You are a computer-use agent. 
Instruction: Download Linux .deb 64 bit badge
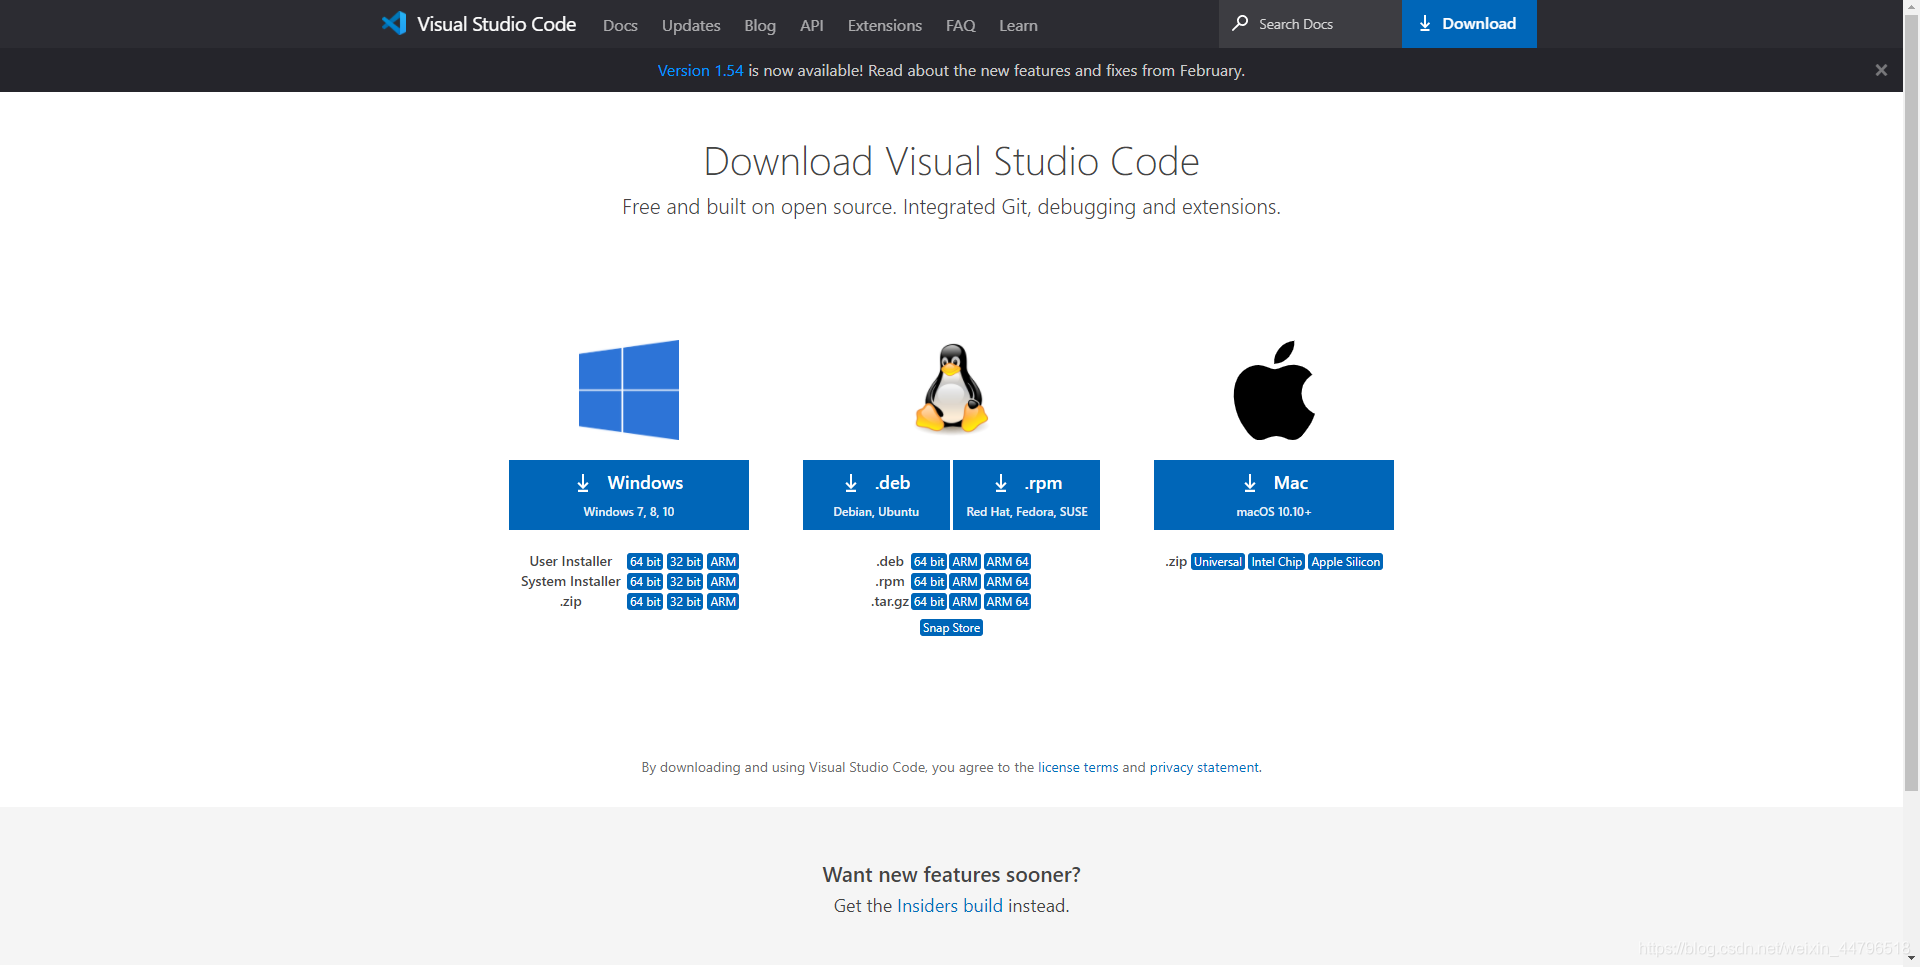[929, 562]
